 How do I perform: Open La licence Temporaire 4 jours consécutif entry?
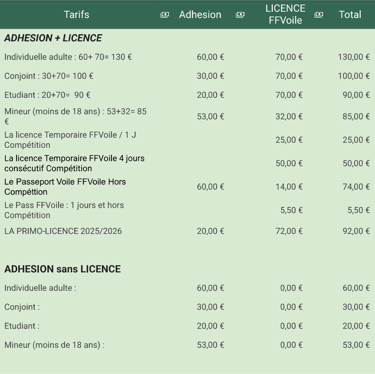coord(74,163)
